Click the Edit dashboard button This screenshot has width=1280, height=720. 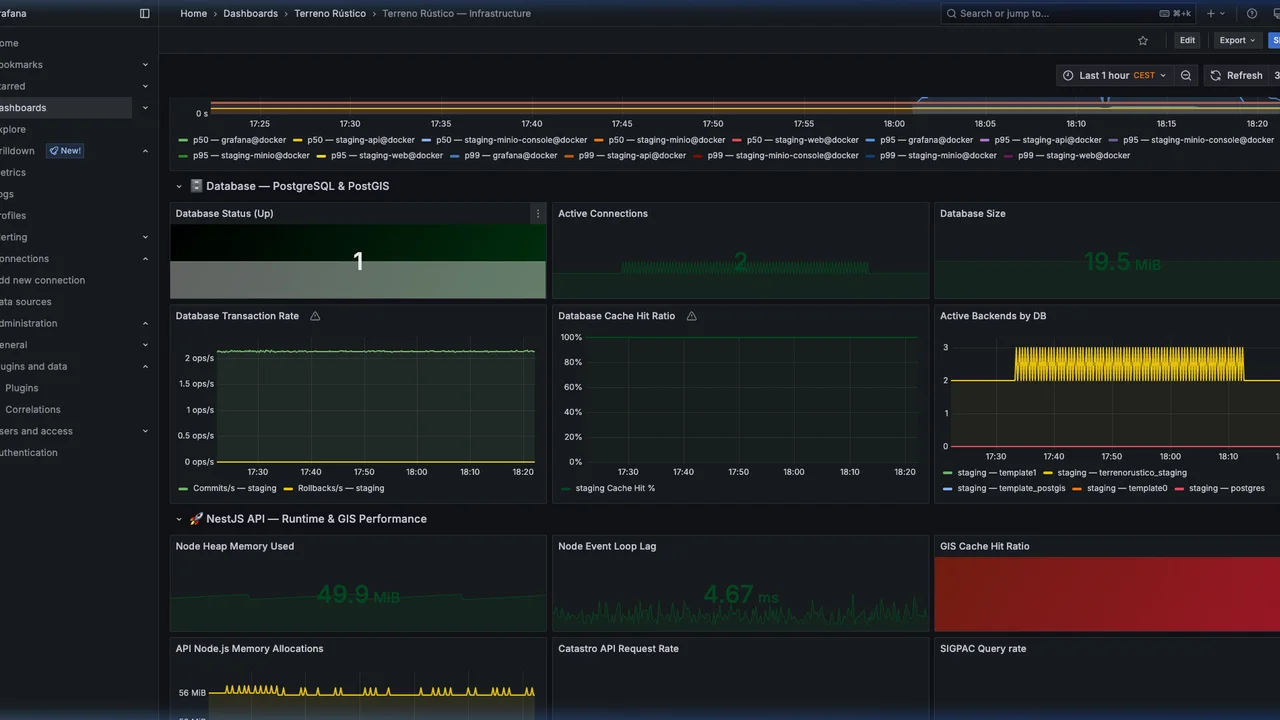1187,41
